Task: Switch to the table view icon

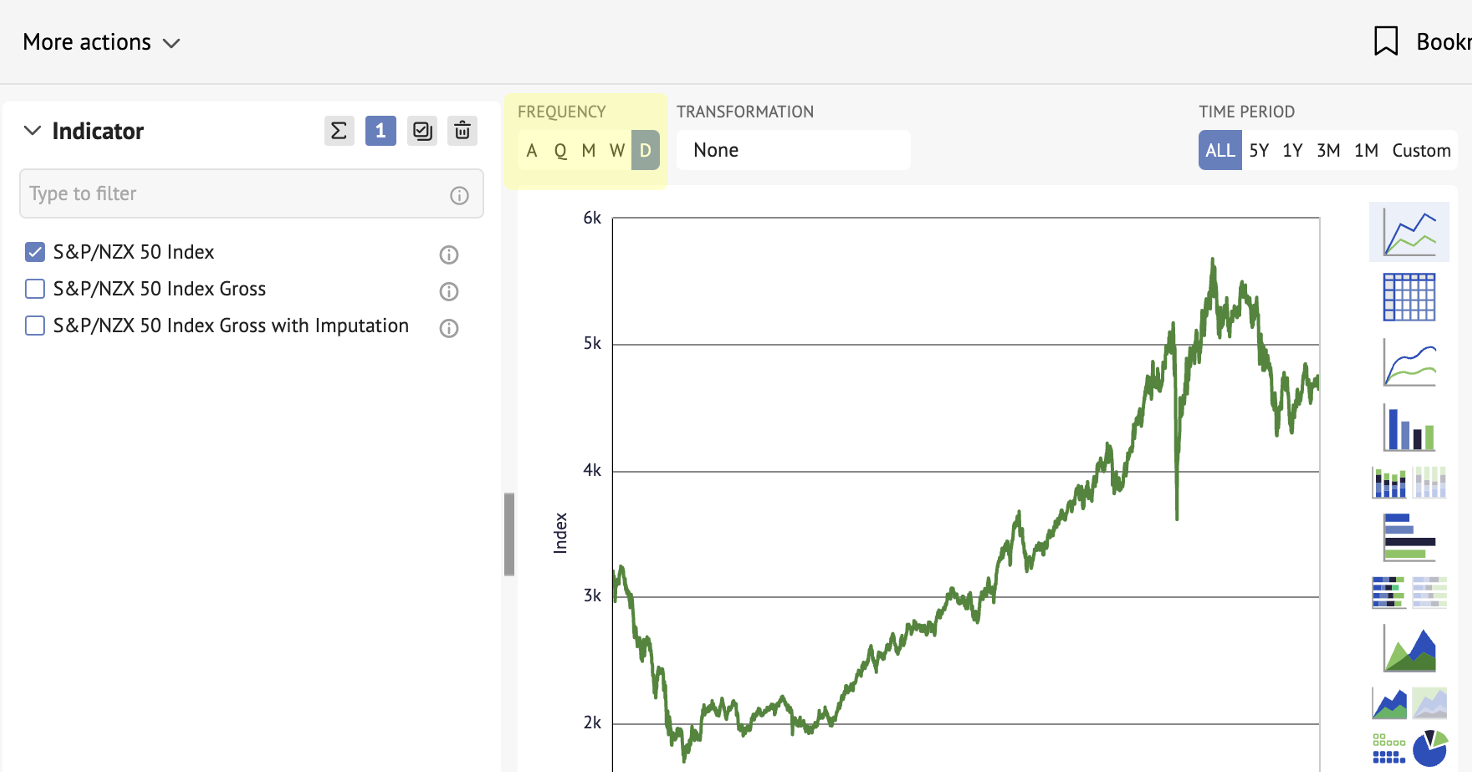Action: [1409, 297]
